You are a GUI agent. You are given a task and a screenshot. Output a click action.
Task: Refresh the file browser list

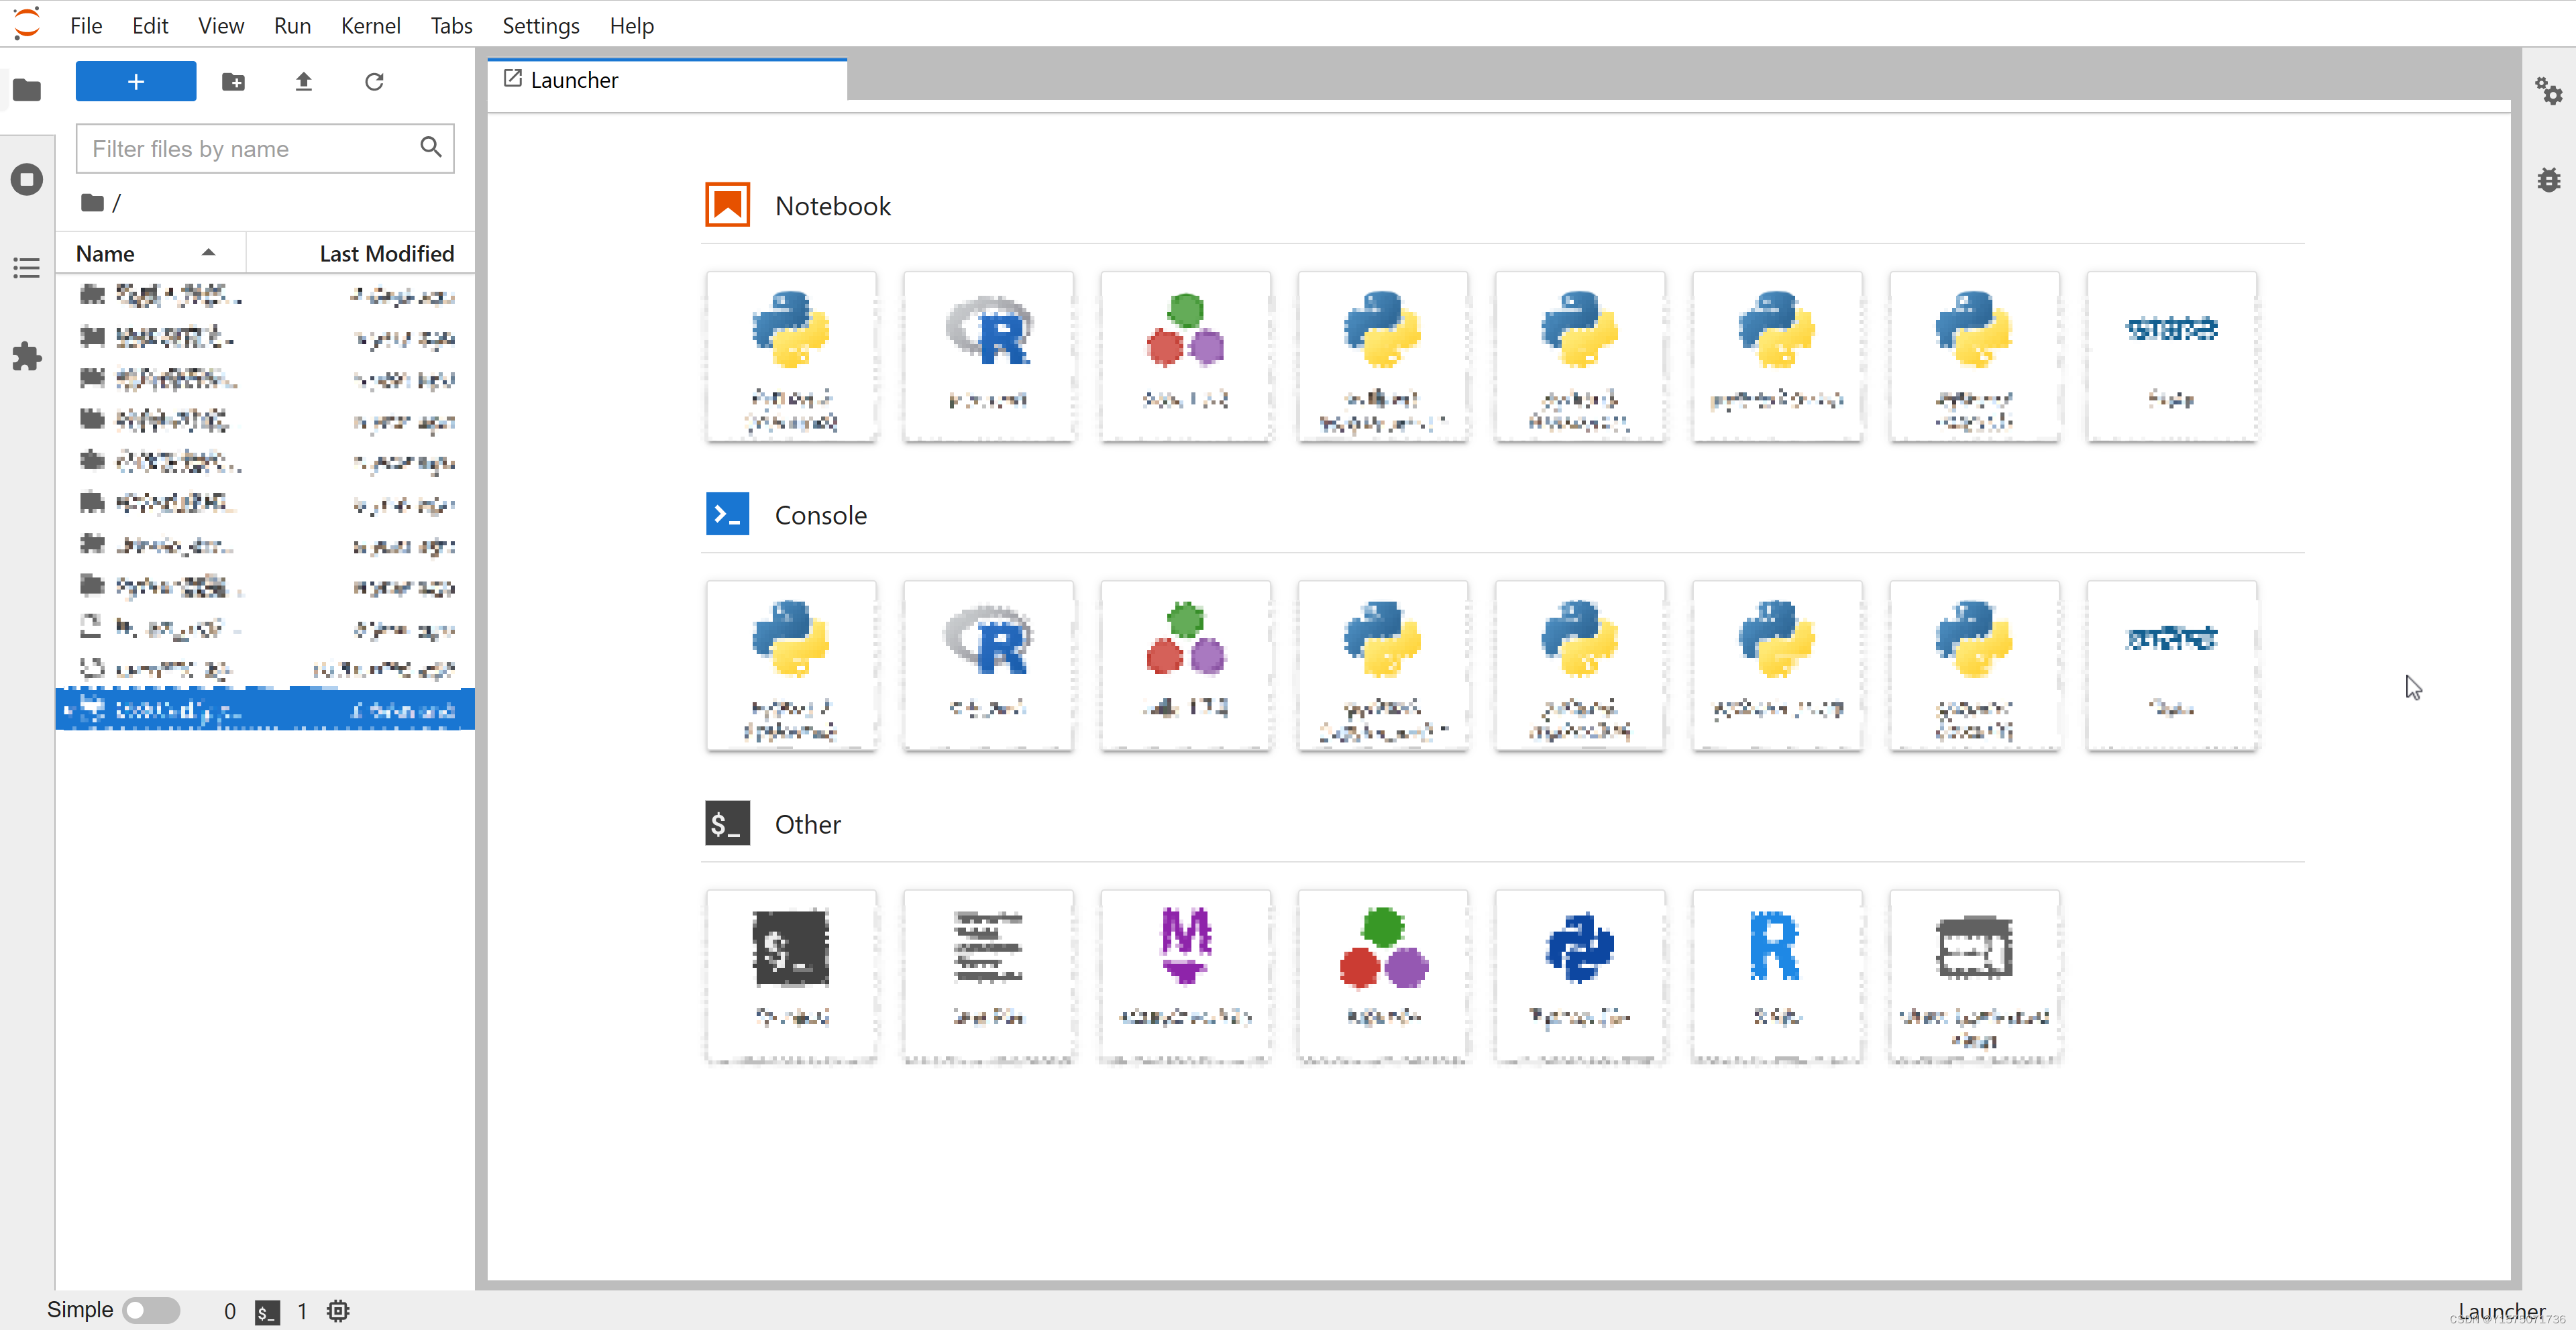(374, 82)
